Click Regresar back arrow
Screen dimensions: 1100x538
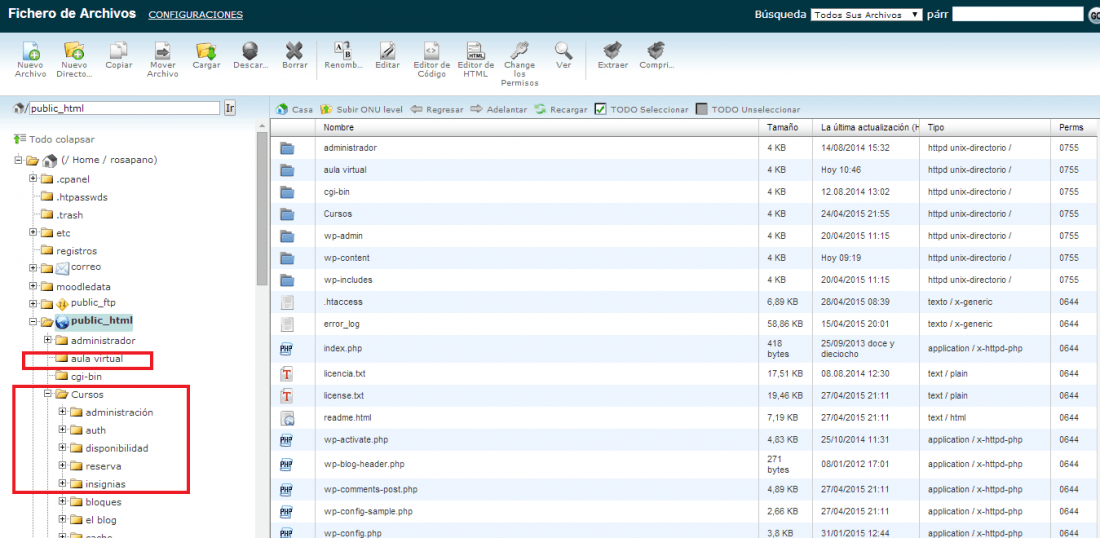click(436, 109)
